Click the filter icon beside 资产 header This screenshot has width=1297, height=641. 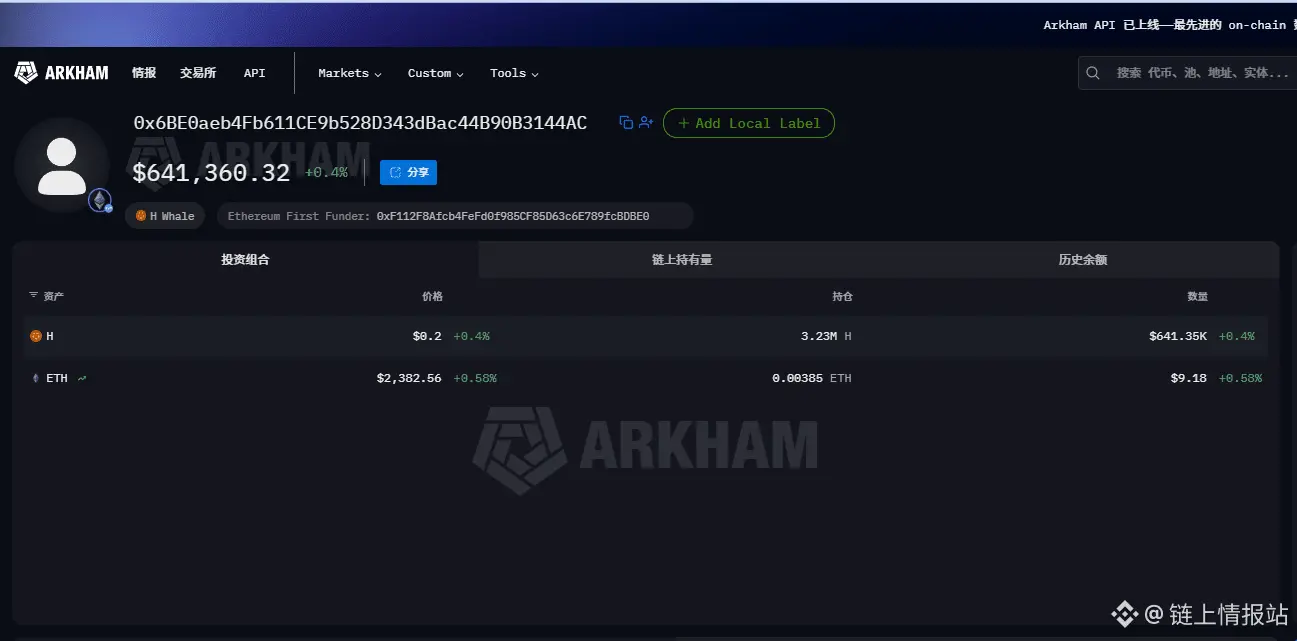point(34,296)
